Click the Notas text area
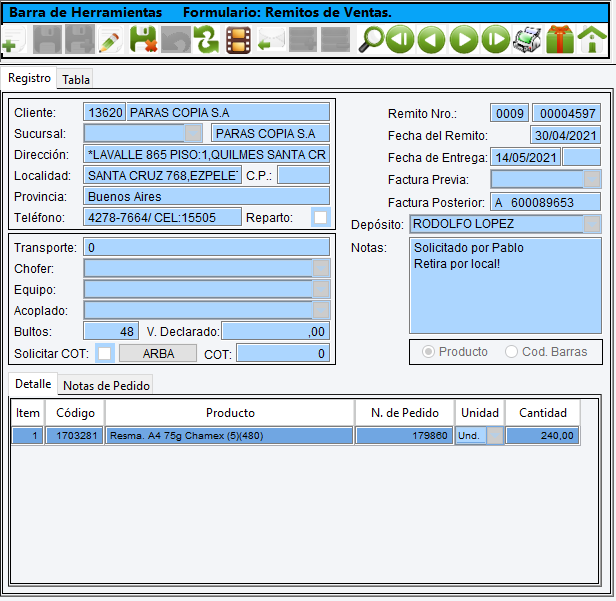This screenshot has width=616, height=601. coord(505,286)
